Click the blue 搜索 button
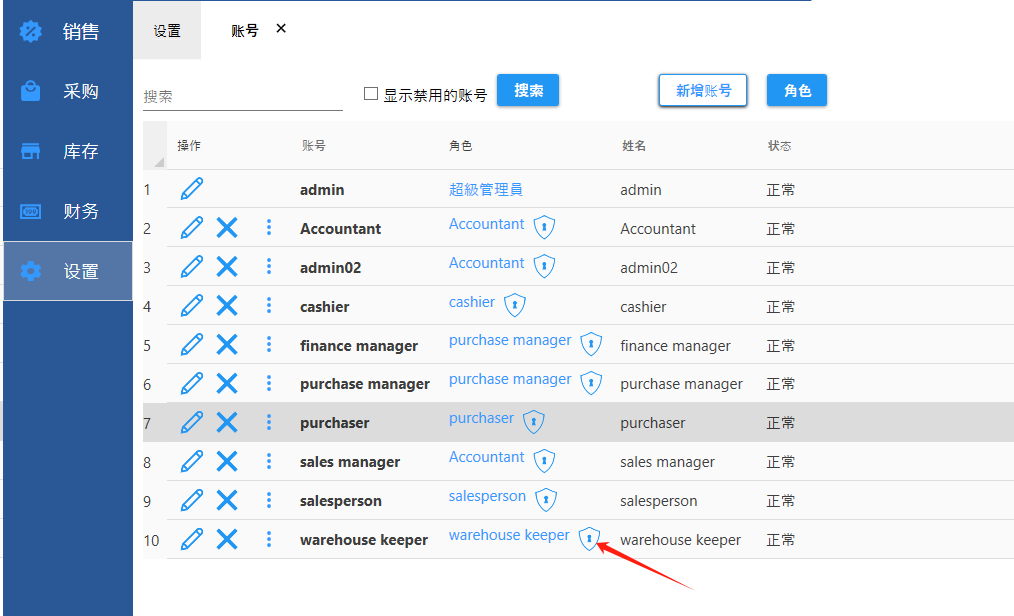 coord(528,90)
